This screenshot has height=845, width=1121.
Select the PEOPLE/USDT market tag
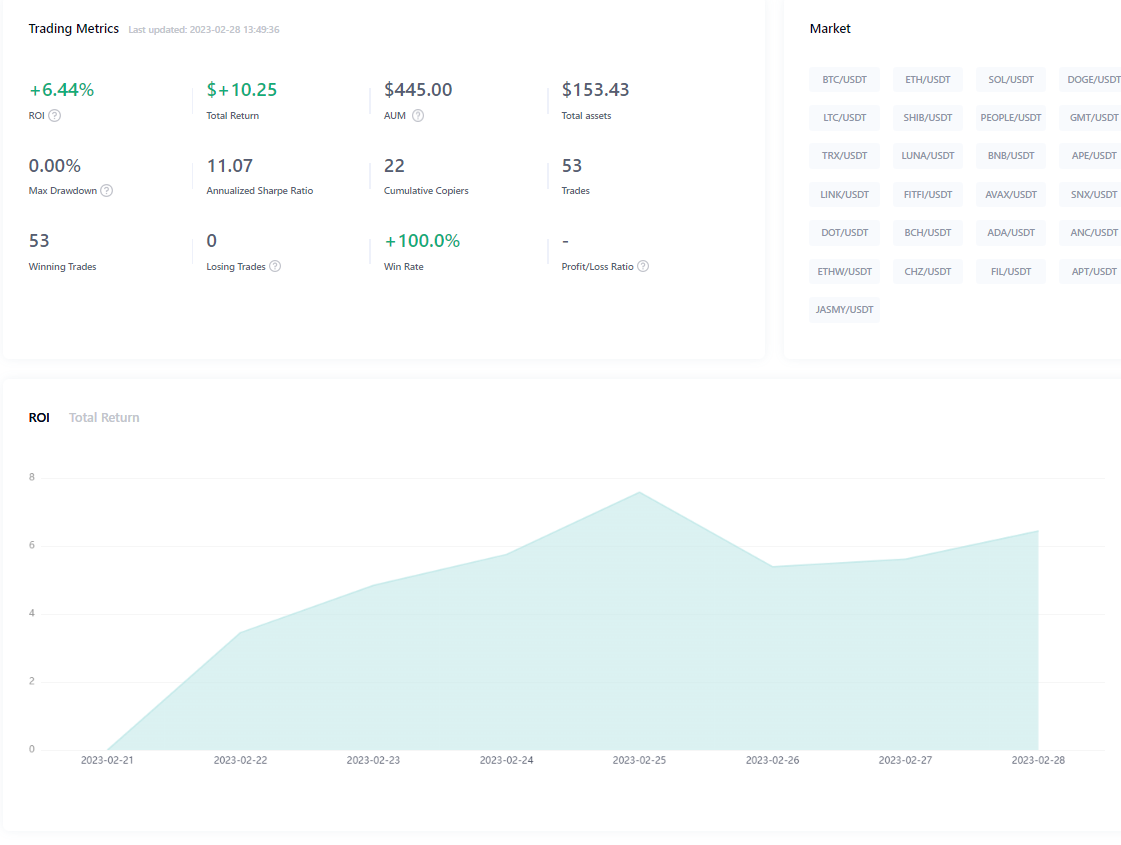click(x=1011, y=118)
